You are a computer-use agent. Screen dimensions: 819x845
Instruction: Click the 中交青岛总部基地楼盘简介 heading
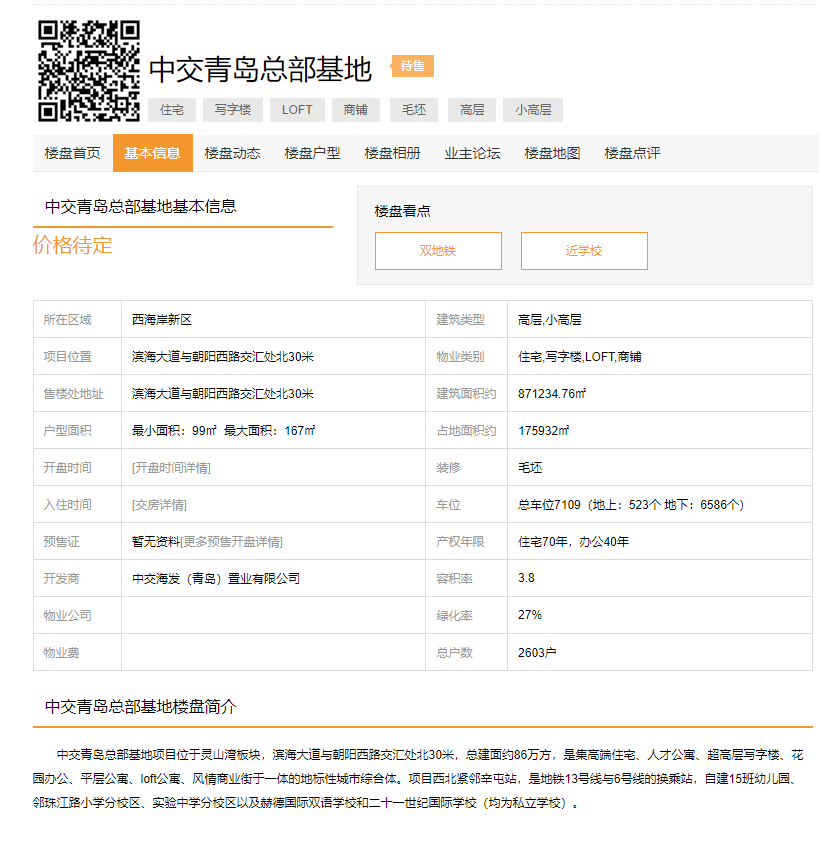pyautogui.click(x=141, y=707)
